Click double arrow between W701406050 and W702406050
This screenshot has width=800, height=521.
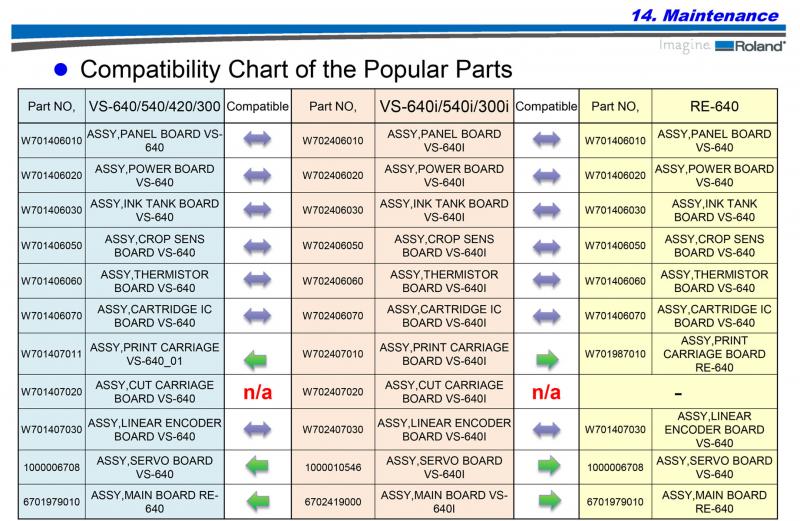click(257, 246)
